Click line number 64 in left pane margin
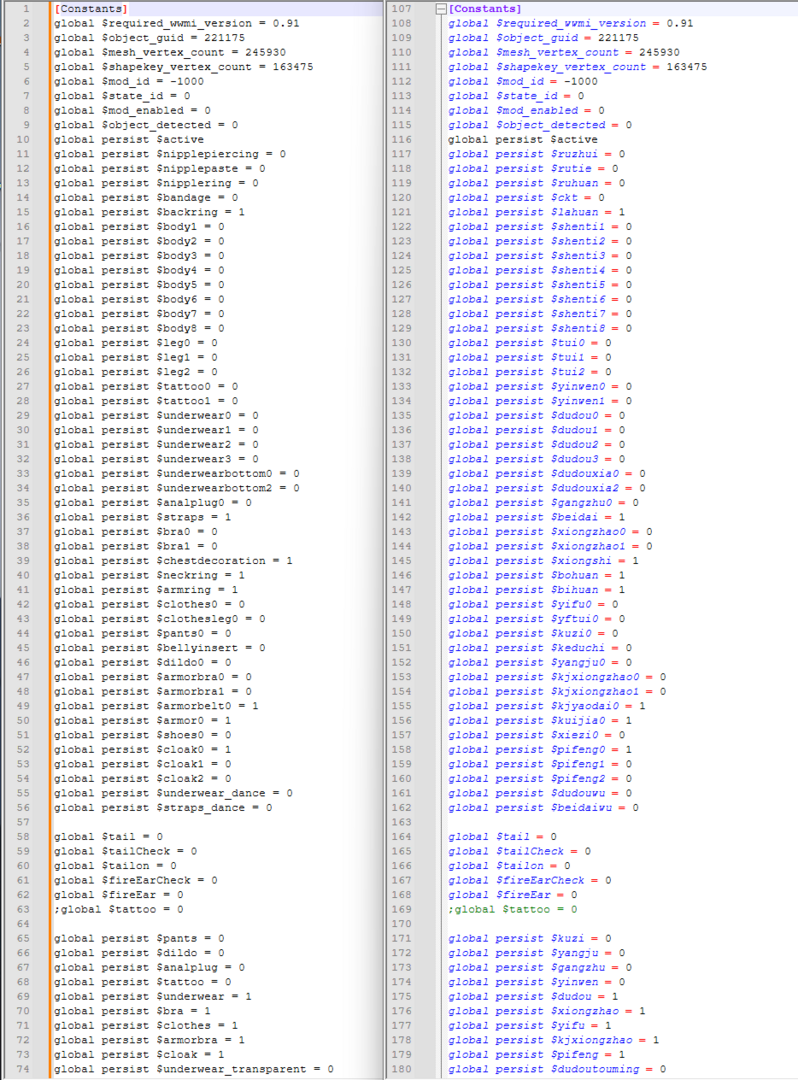 tap(23, 924)
